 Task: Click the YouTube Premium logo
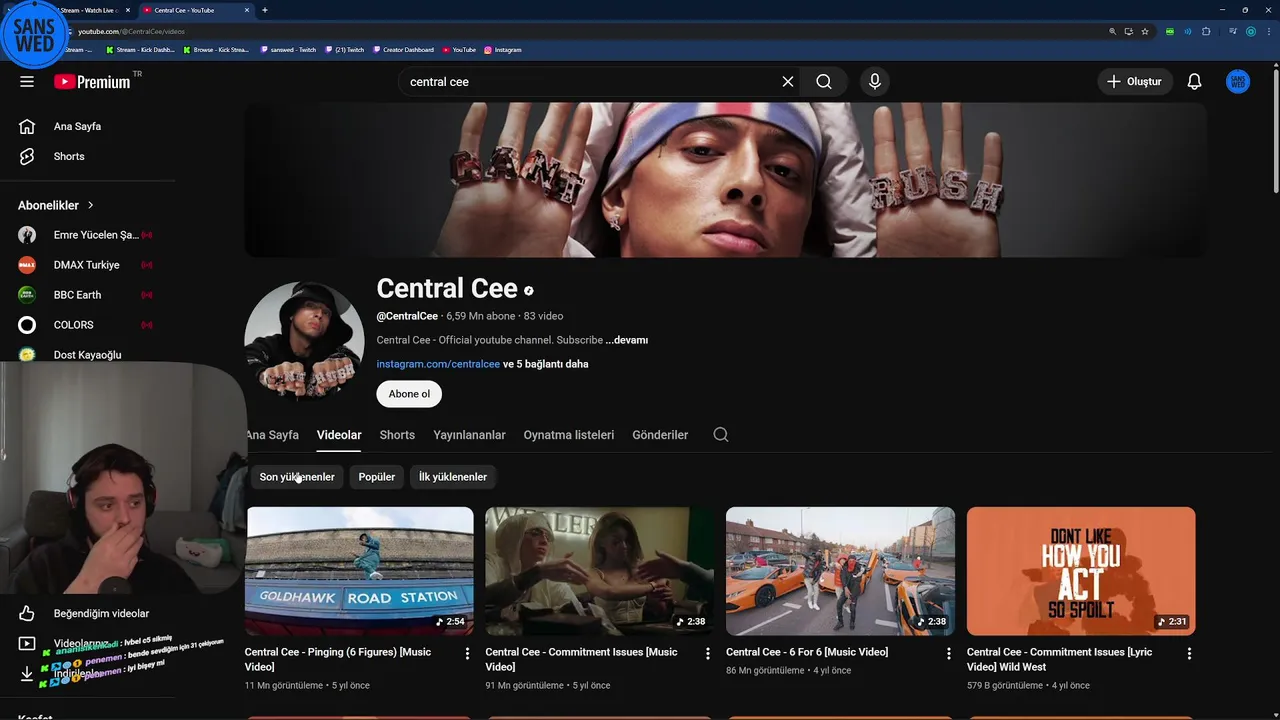92,82
